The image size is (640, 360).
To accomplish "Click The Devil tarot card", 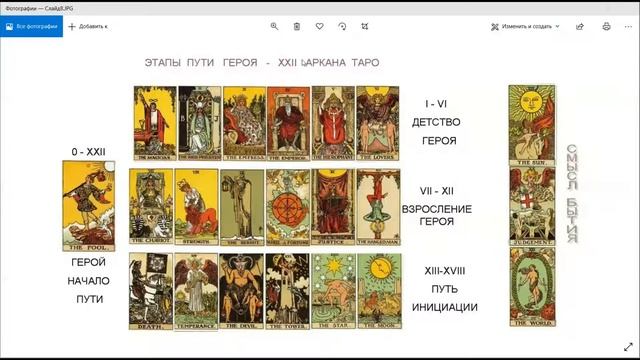I will (242, 291).
